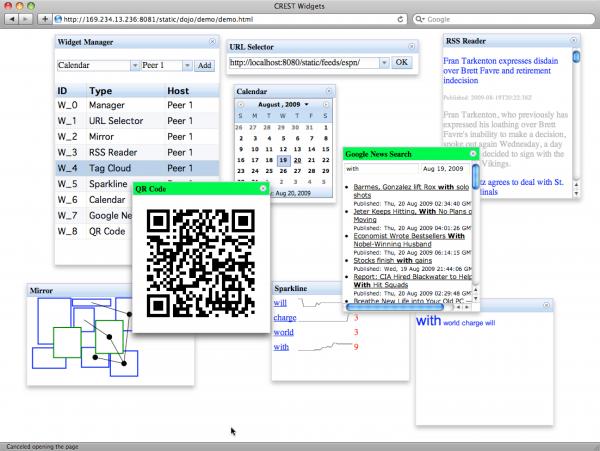Change the Aug 19, 2009 date field
The image size is (600, 451).
445,169
